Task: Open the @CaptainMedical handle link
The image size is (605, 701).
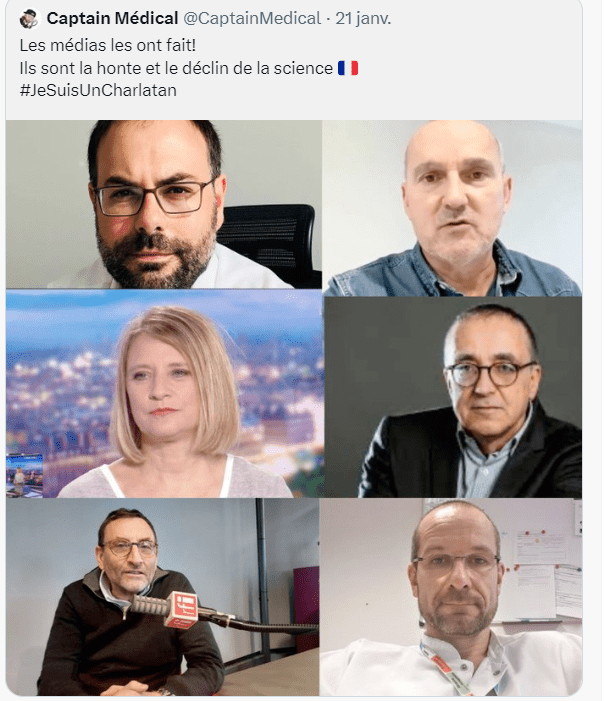Action: pyautogui.click(x=252, y=18)
